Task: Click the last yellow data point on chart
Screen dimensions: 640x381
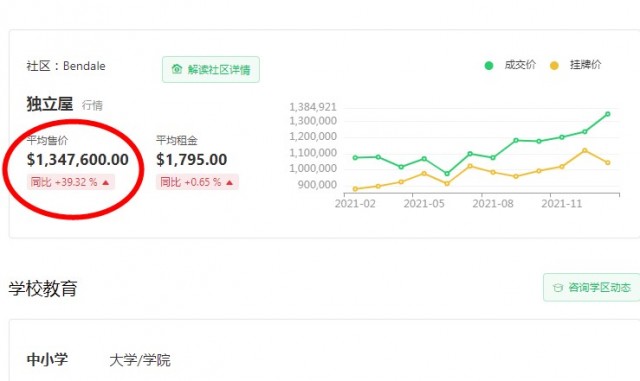Action: point(608,163)
